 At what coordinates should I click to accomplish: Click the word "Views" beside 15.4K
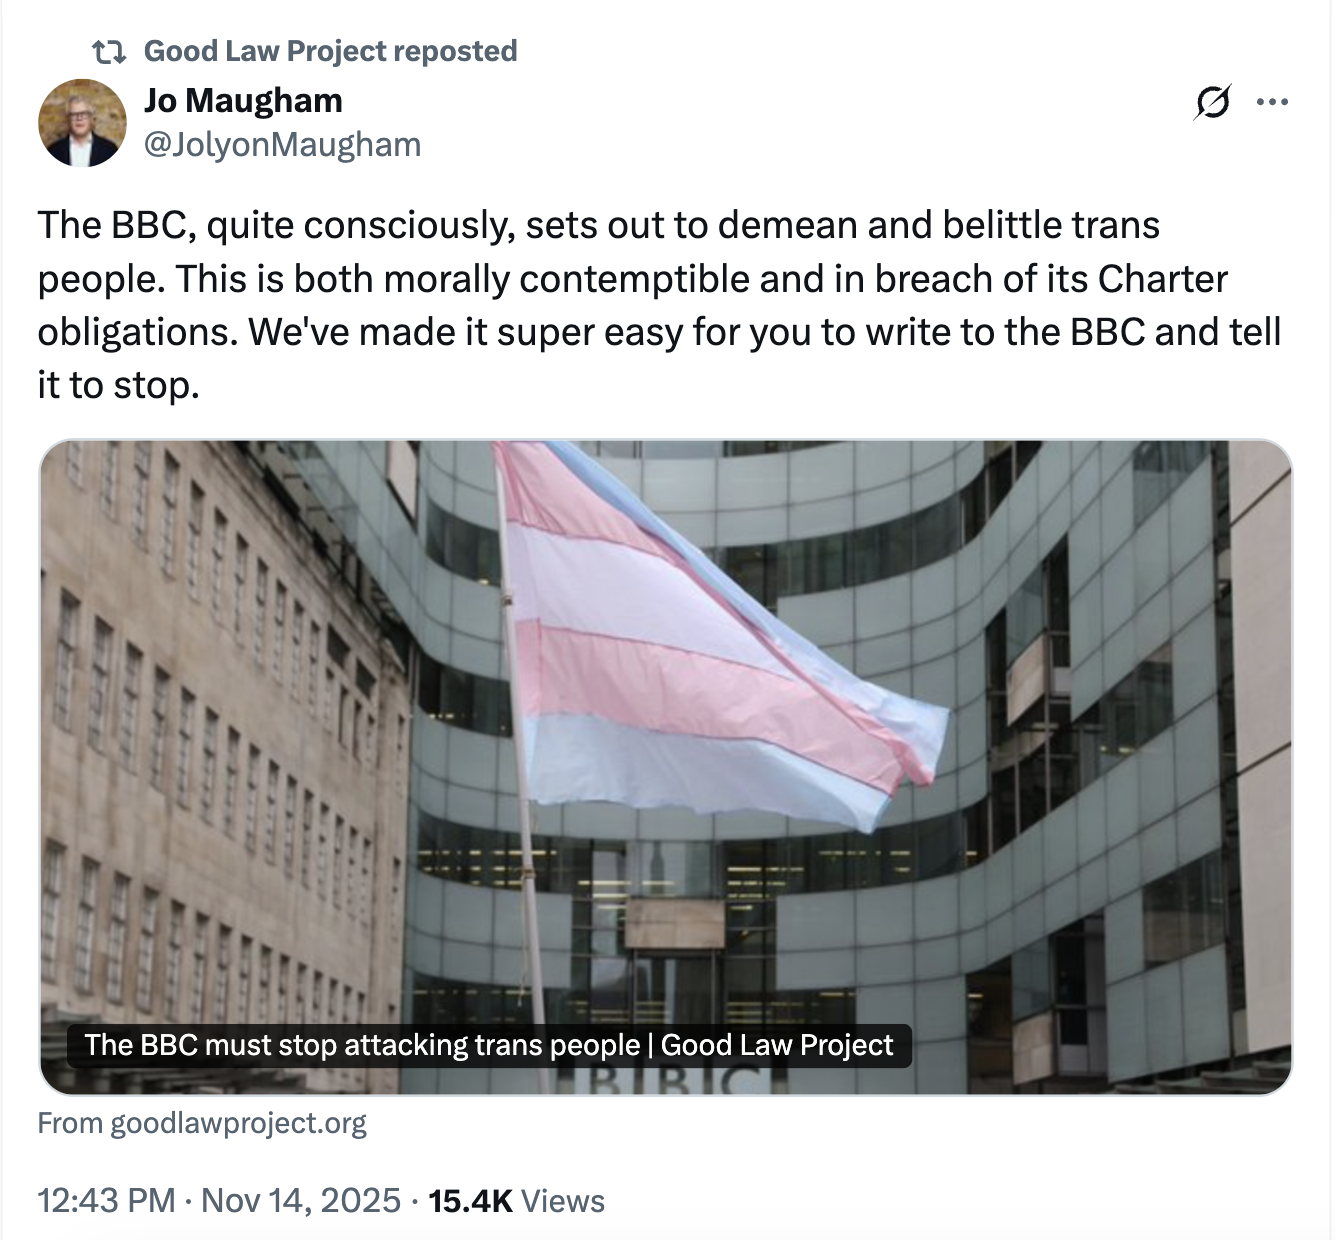563,1200
